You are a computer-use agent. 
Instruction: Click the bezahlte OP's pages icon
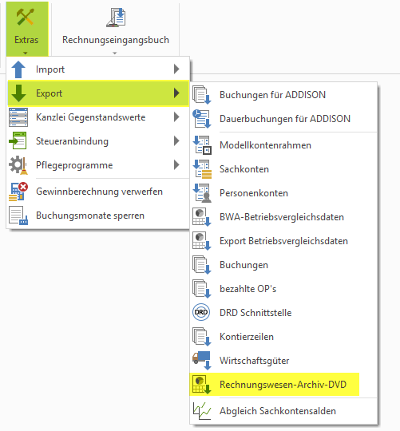(x=202, y=289)
